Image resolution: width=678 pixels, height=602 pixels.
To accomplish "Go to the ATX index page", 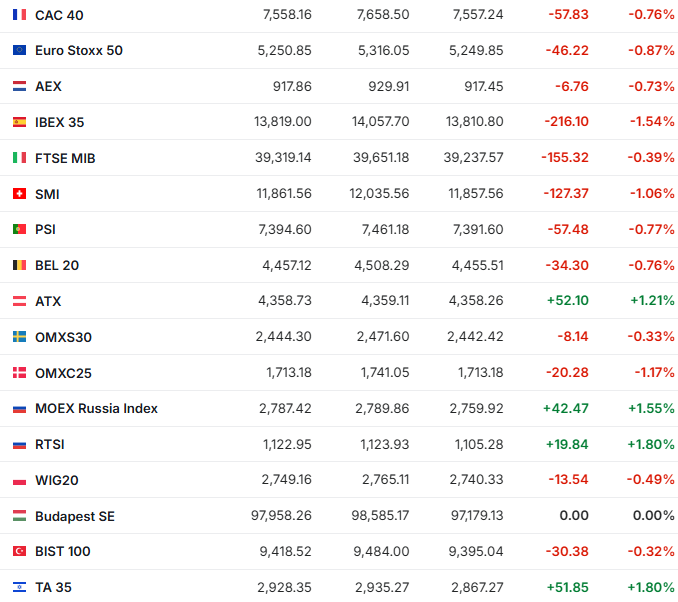I will coord(48,301).
